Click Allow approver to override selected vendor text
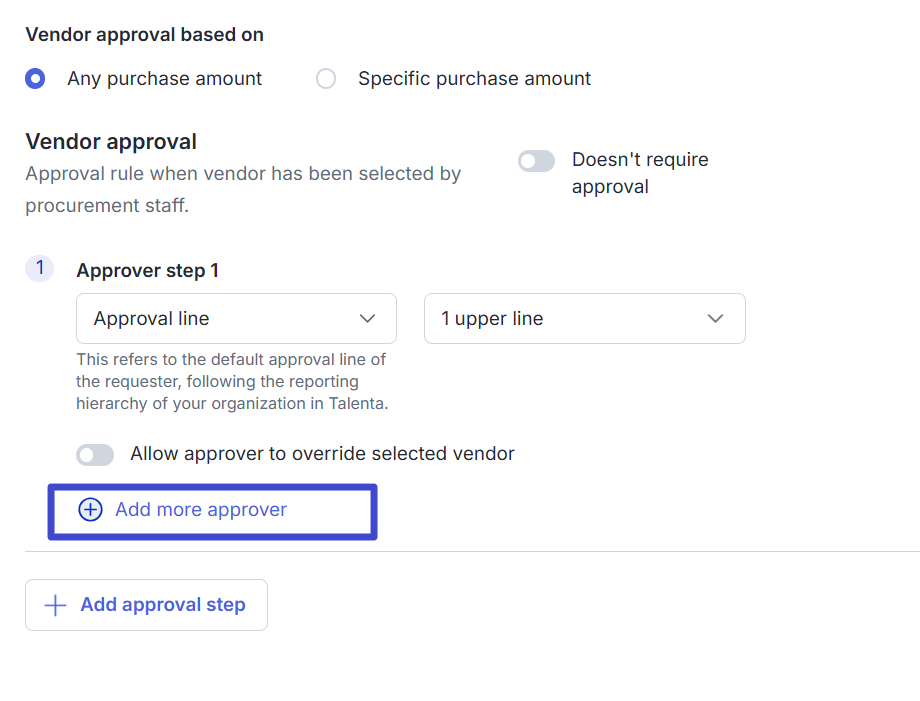Screen dimensions: 920x701 pos(322,454)
